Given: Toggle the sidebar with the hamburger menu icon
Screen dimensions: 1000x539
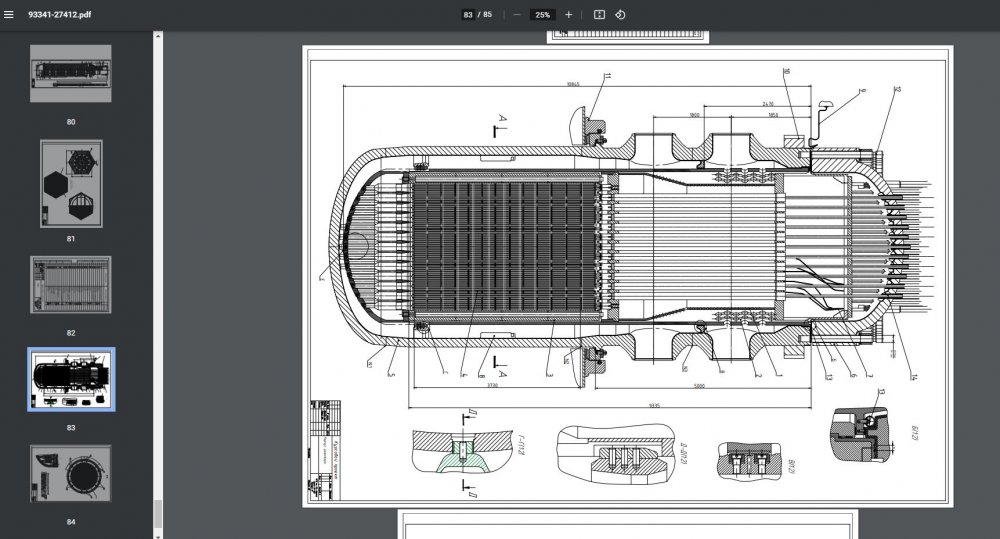Looking at the screenshot, I should coord(9,15).
